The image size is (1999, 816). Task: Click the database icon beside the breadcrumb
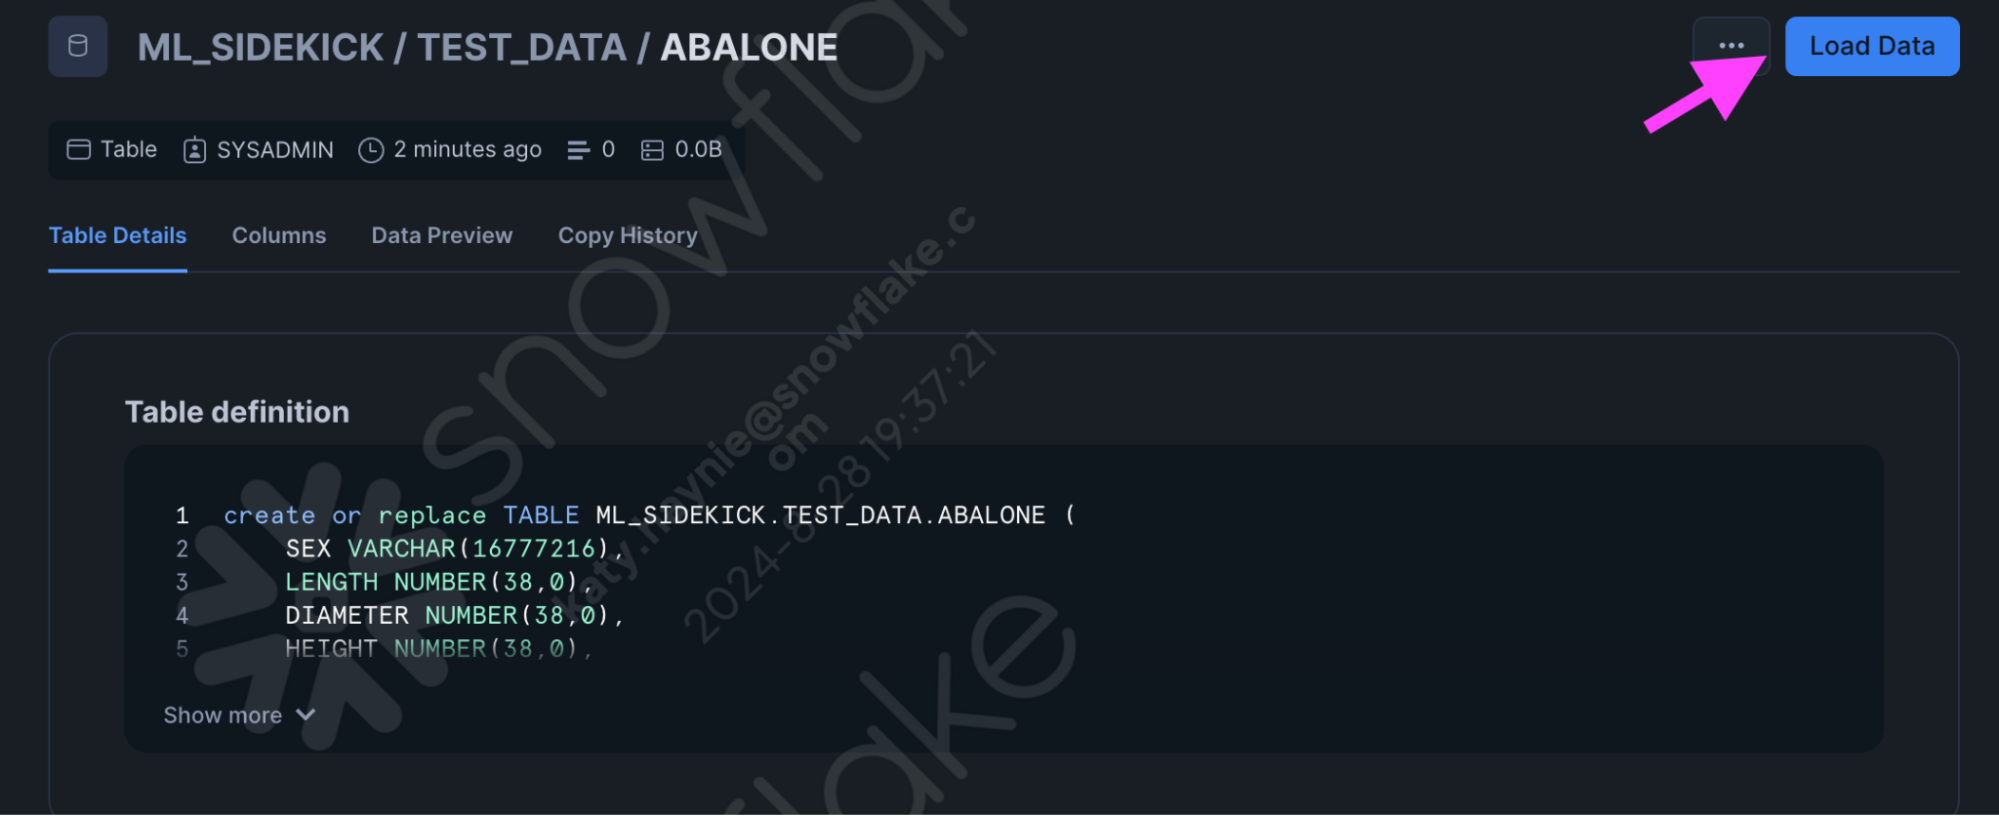[78, 46]
